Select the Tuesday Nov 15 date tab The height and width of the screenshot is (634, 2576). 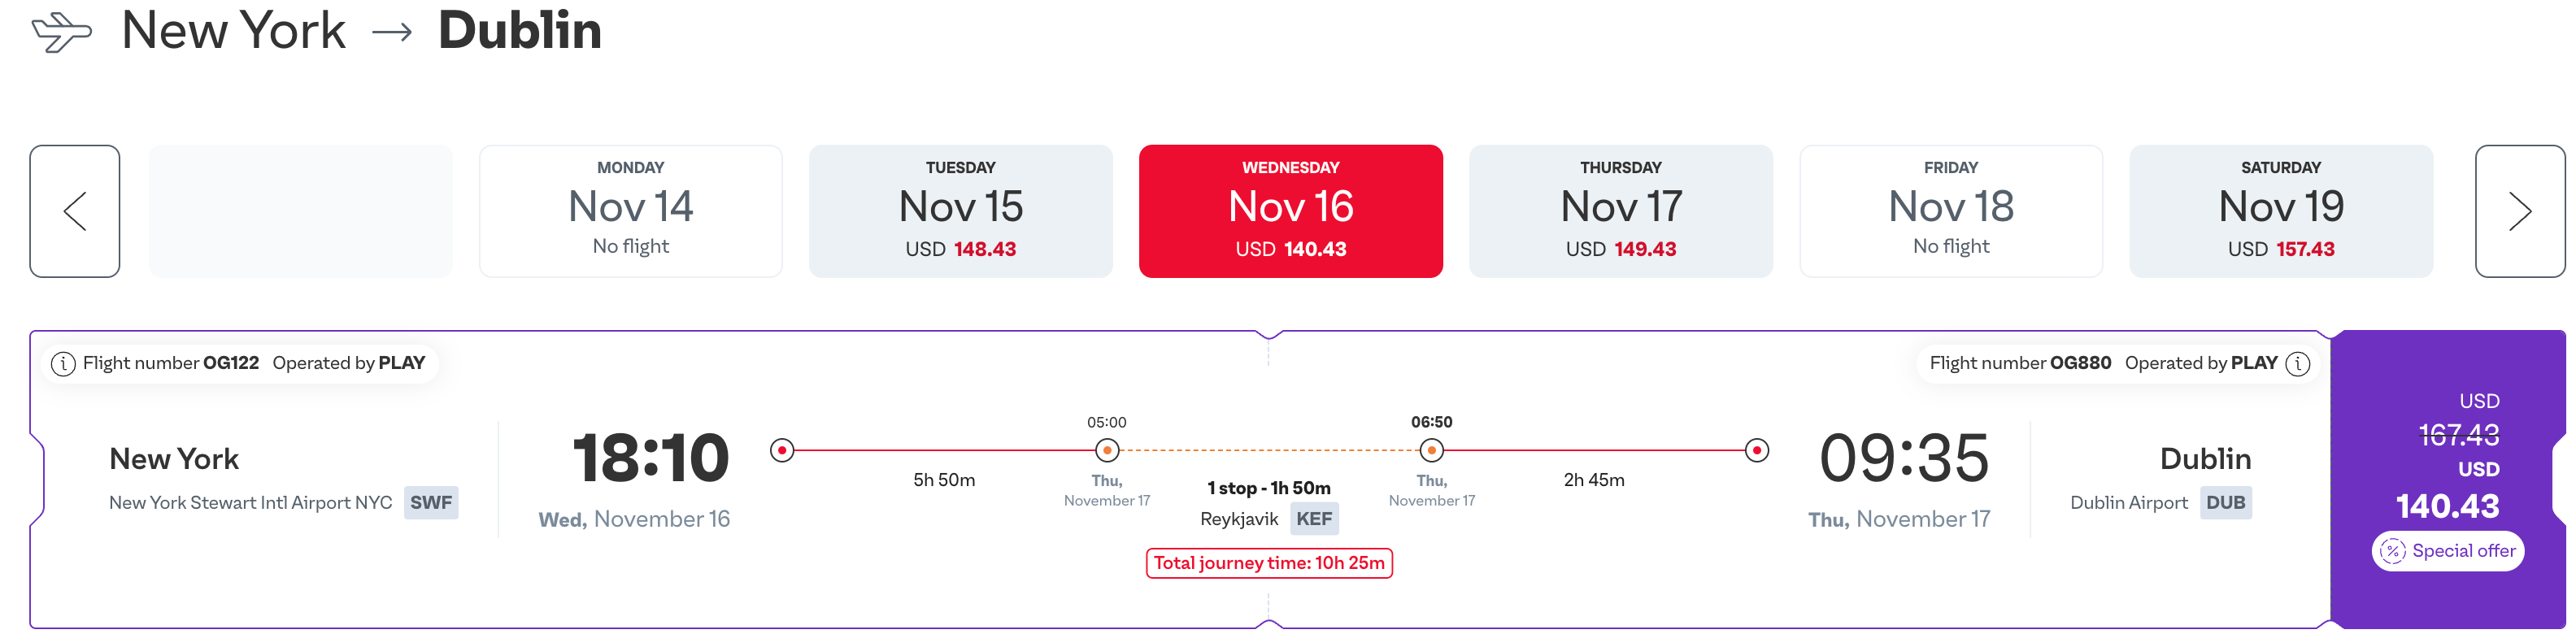point(960,211)
